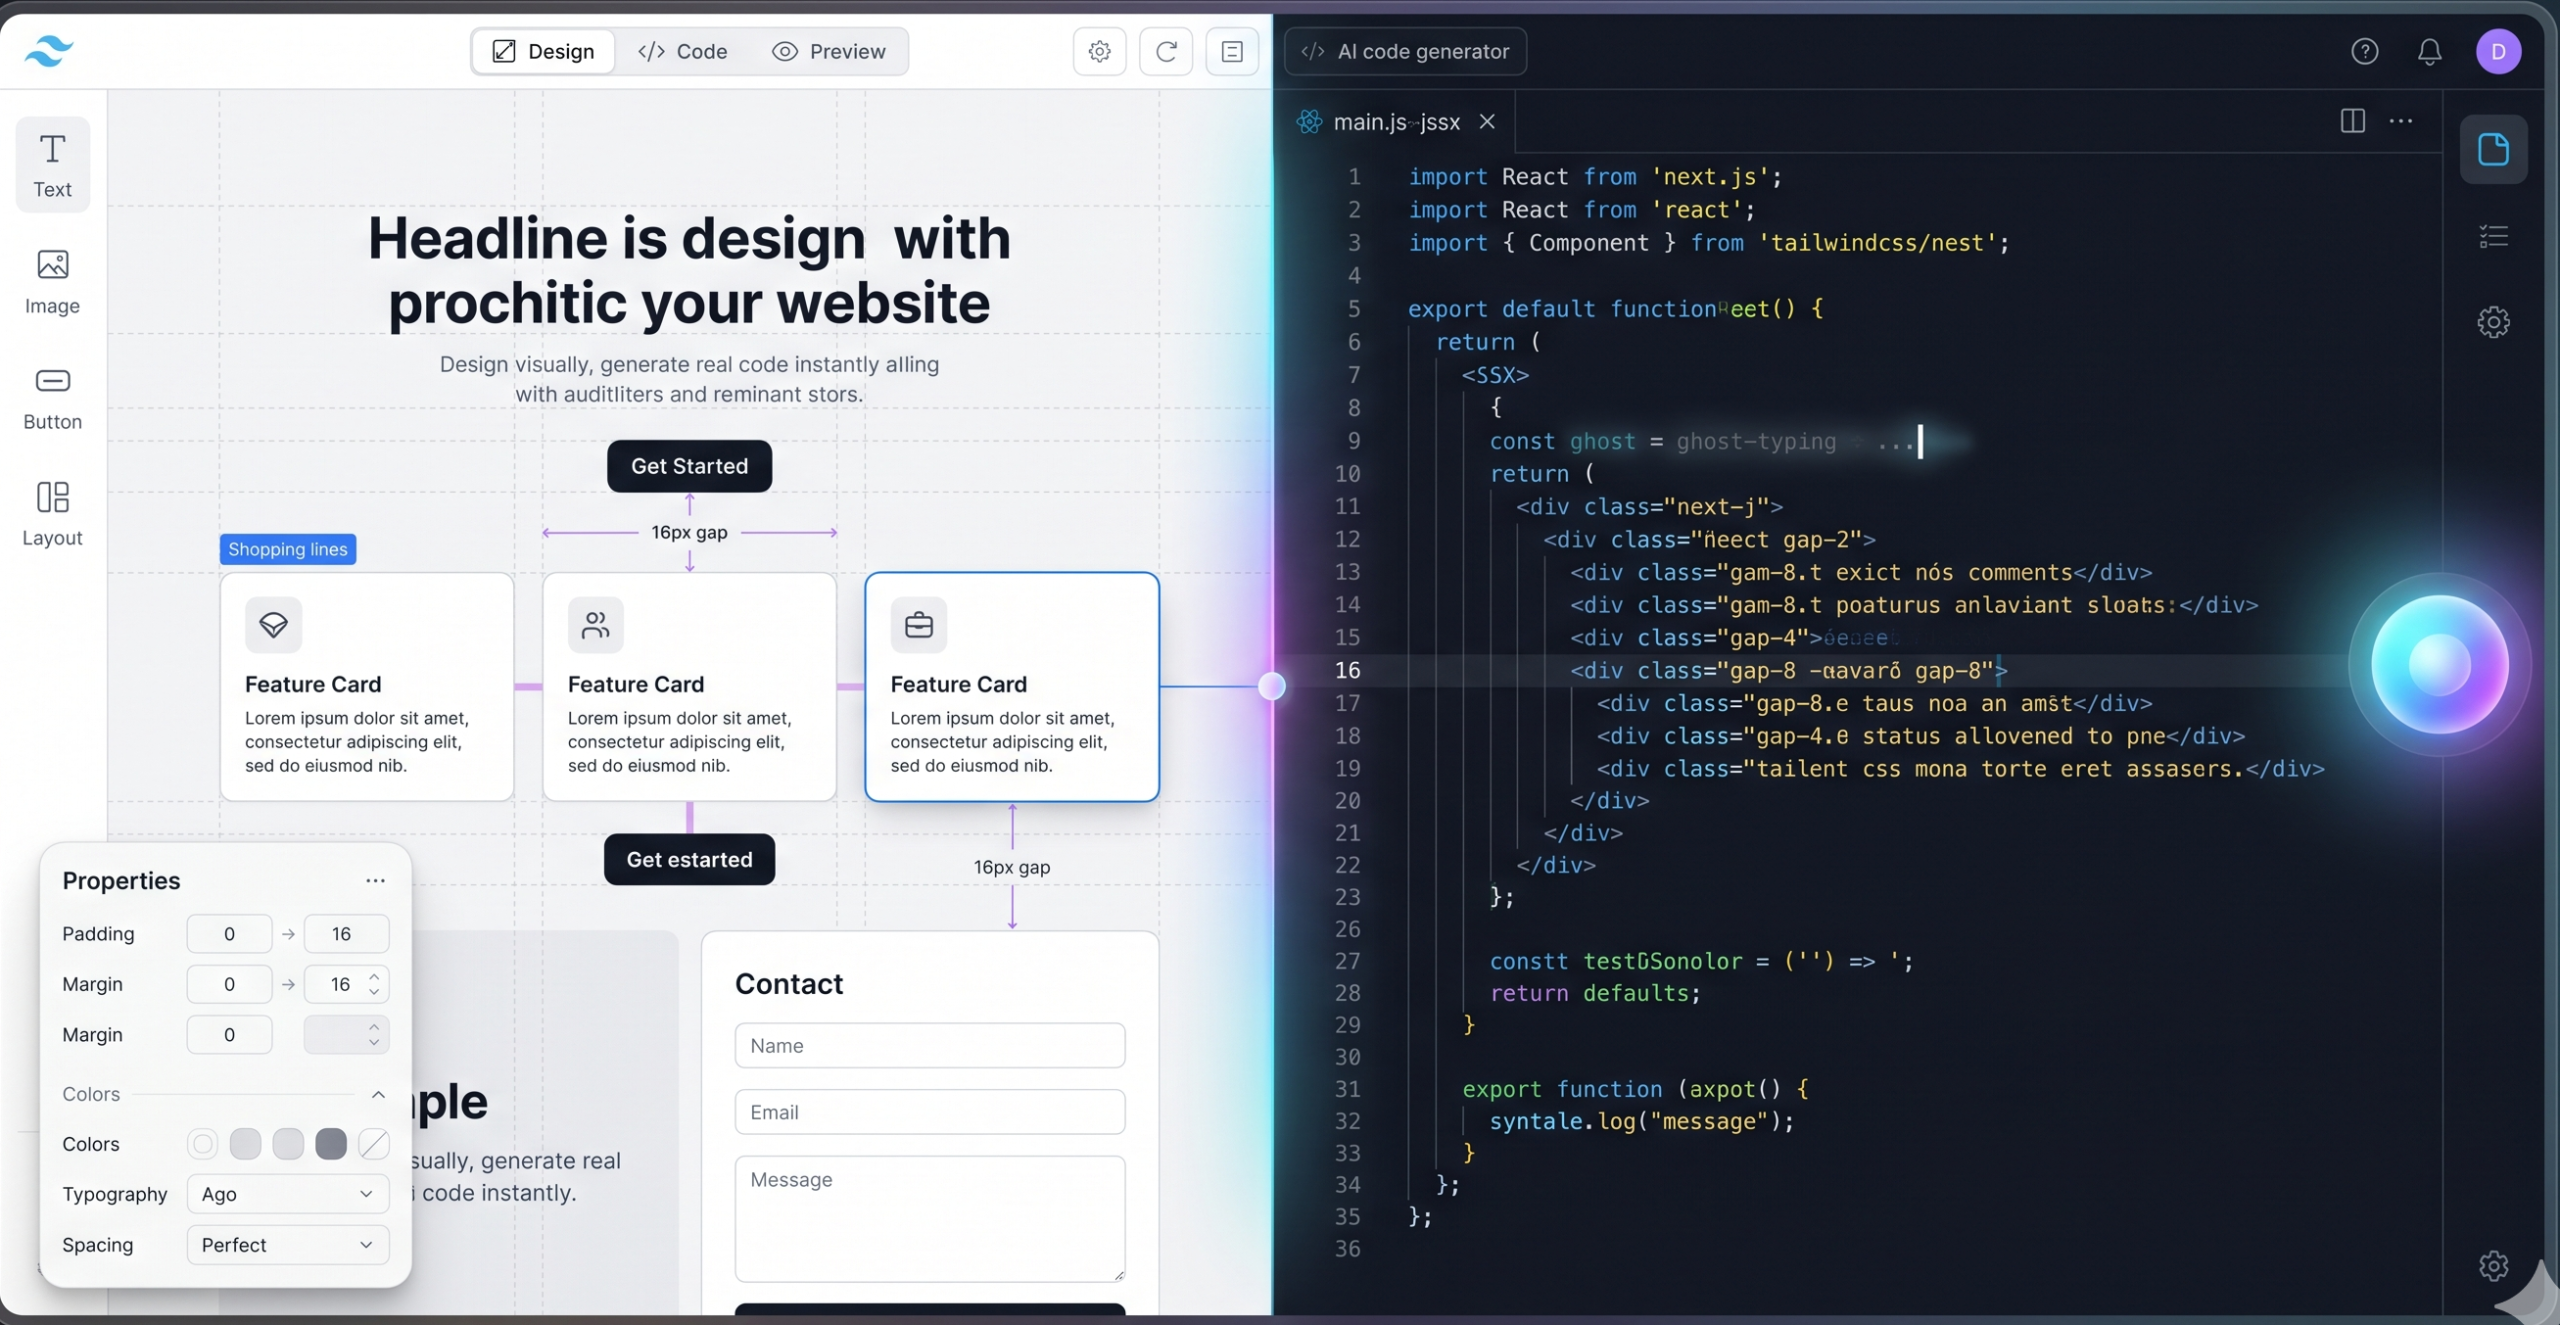Collapse the Colors section chevron

pos(378,1094)
